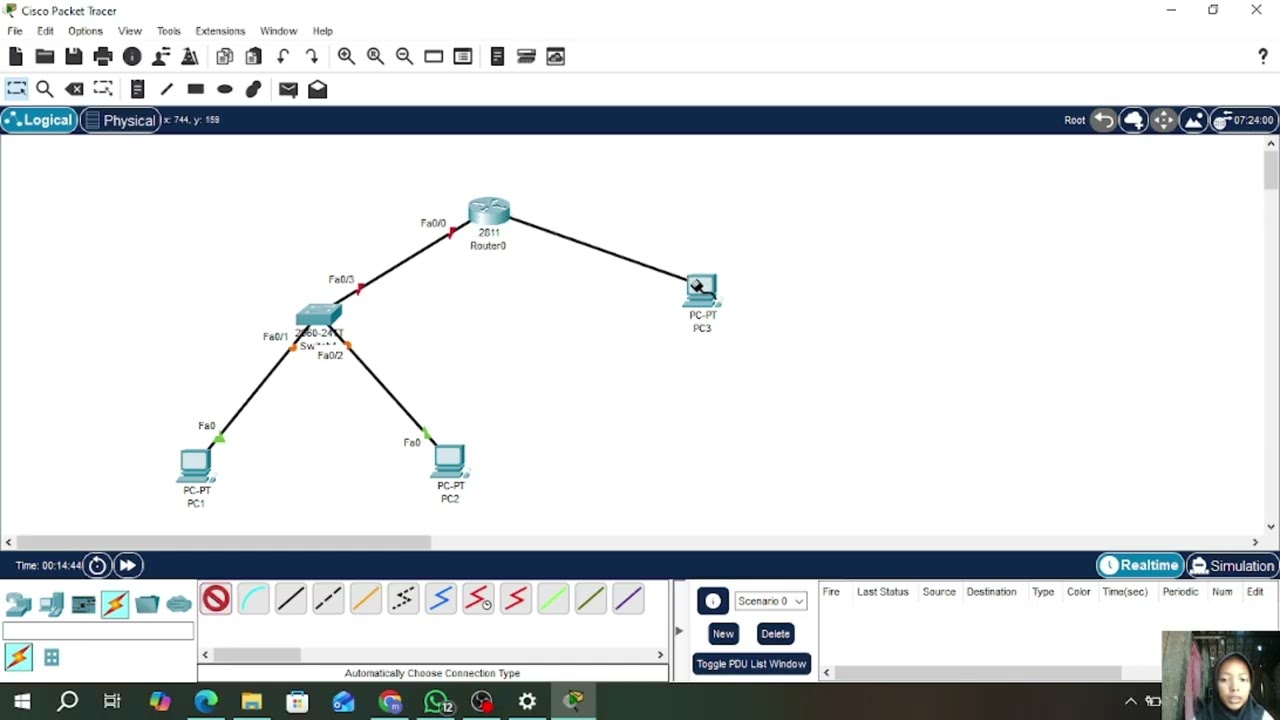Image resolution: width=1280 pixels, height=720 pixels.
Task: Switch to Logical workspace view
Action: pyautogui.click(x=38, y=120)
